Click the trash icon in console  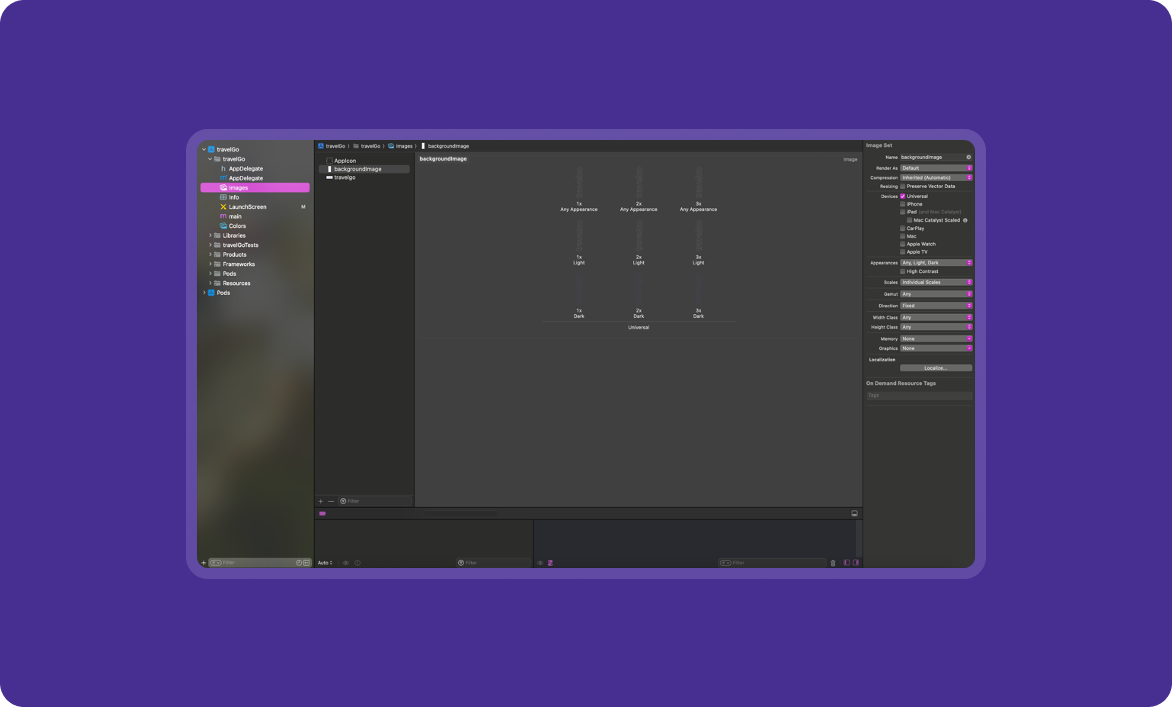[833, 563]
